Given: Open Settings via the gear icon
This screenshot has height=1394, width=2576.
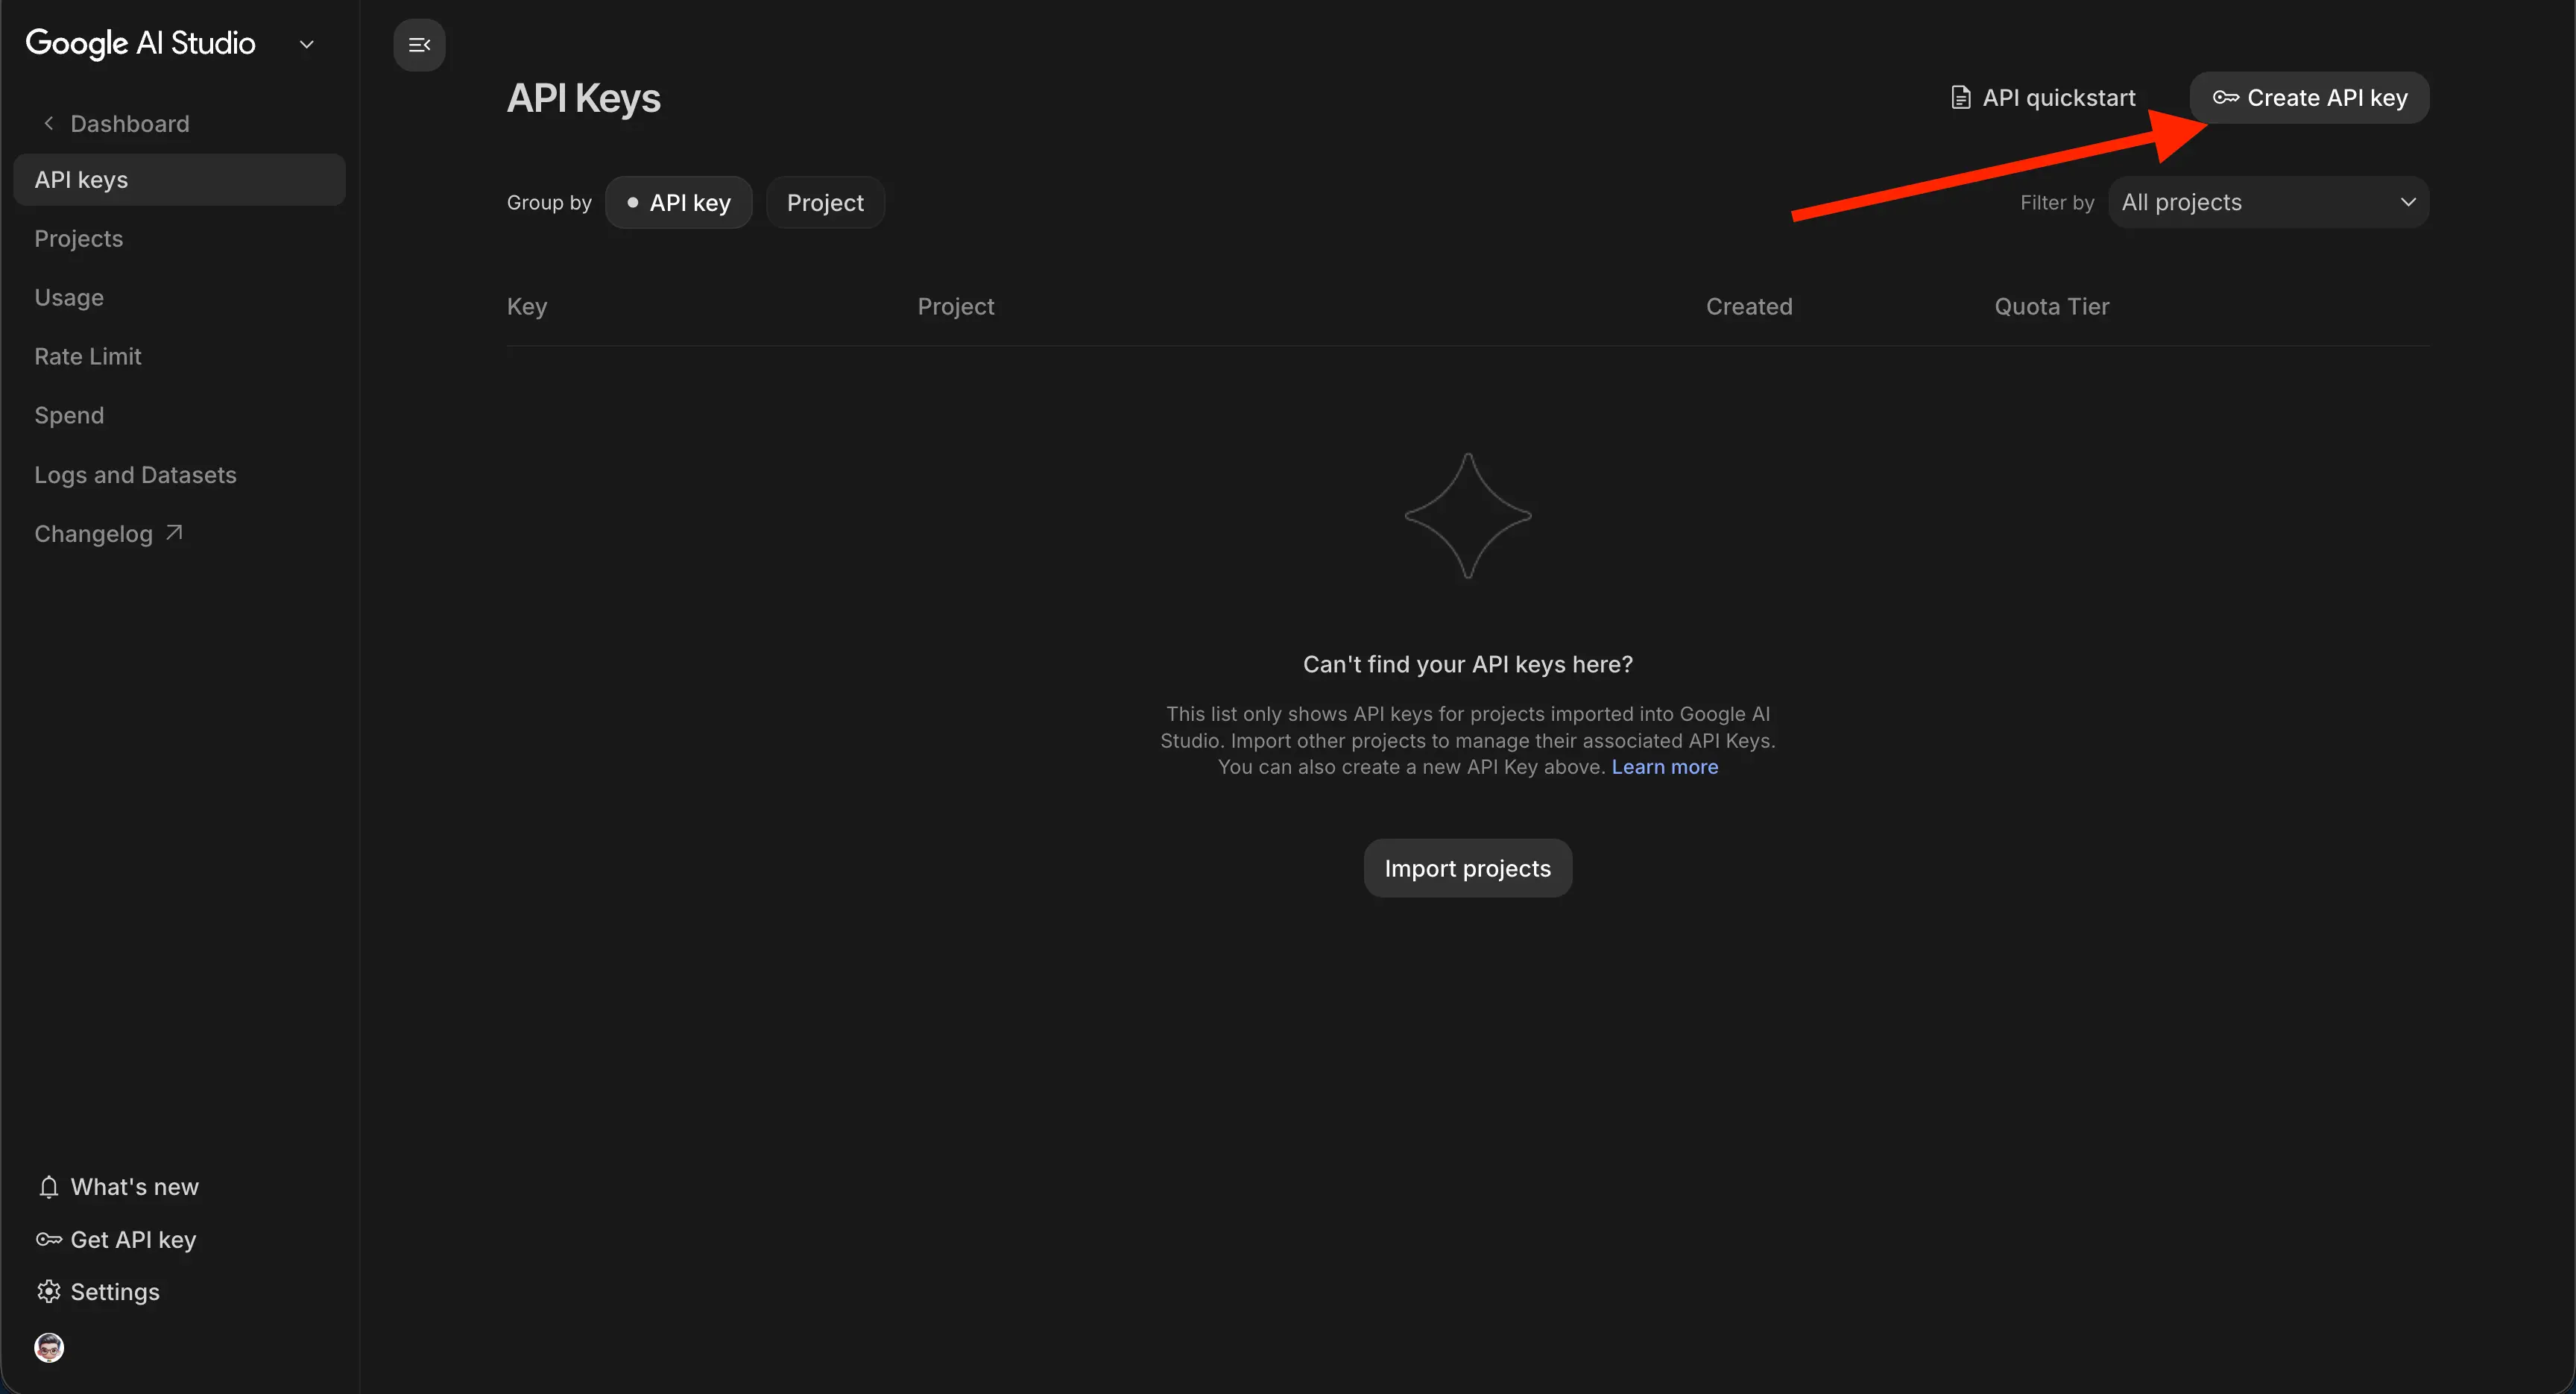Looking at the screenshot, I should coord(48,1292).
